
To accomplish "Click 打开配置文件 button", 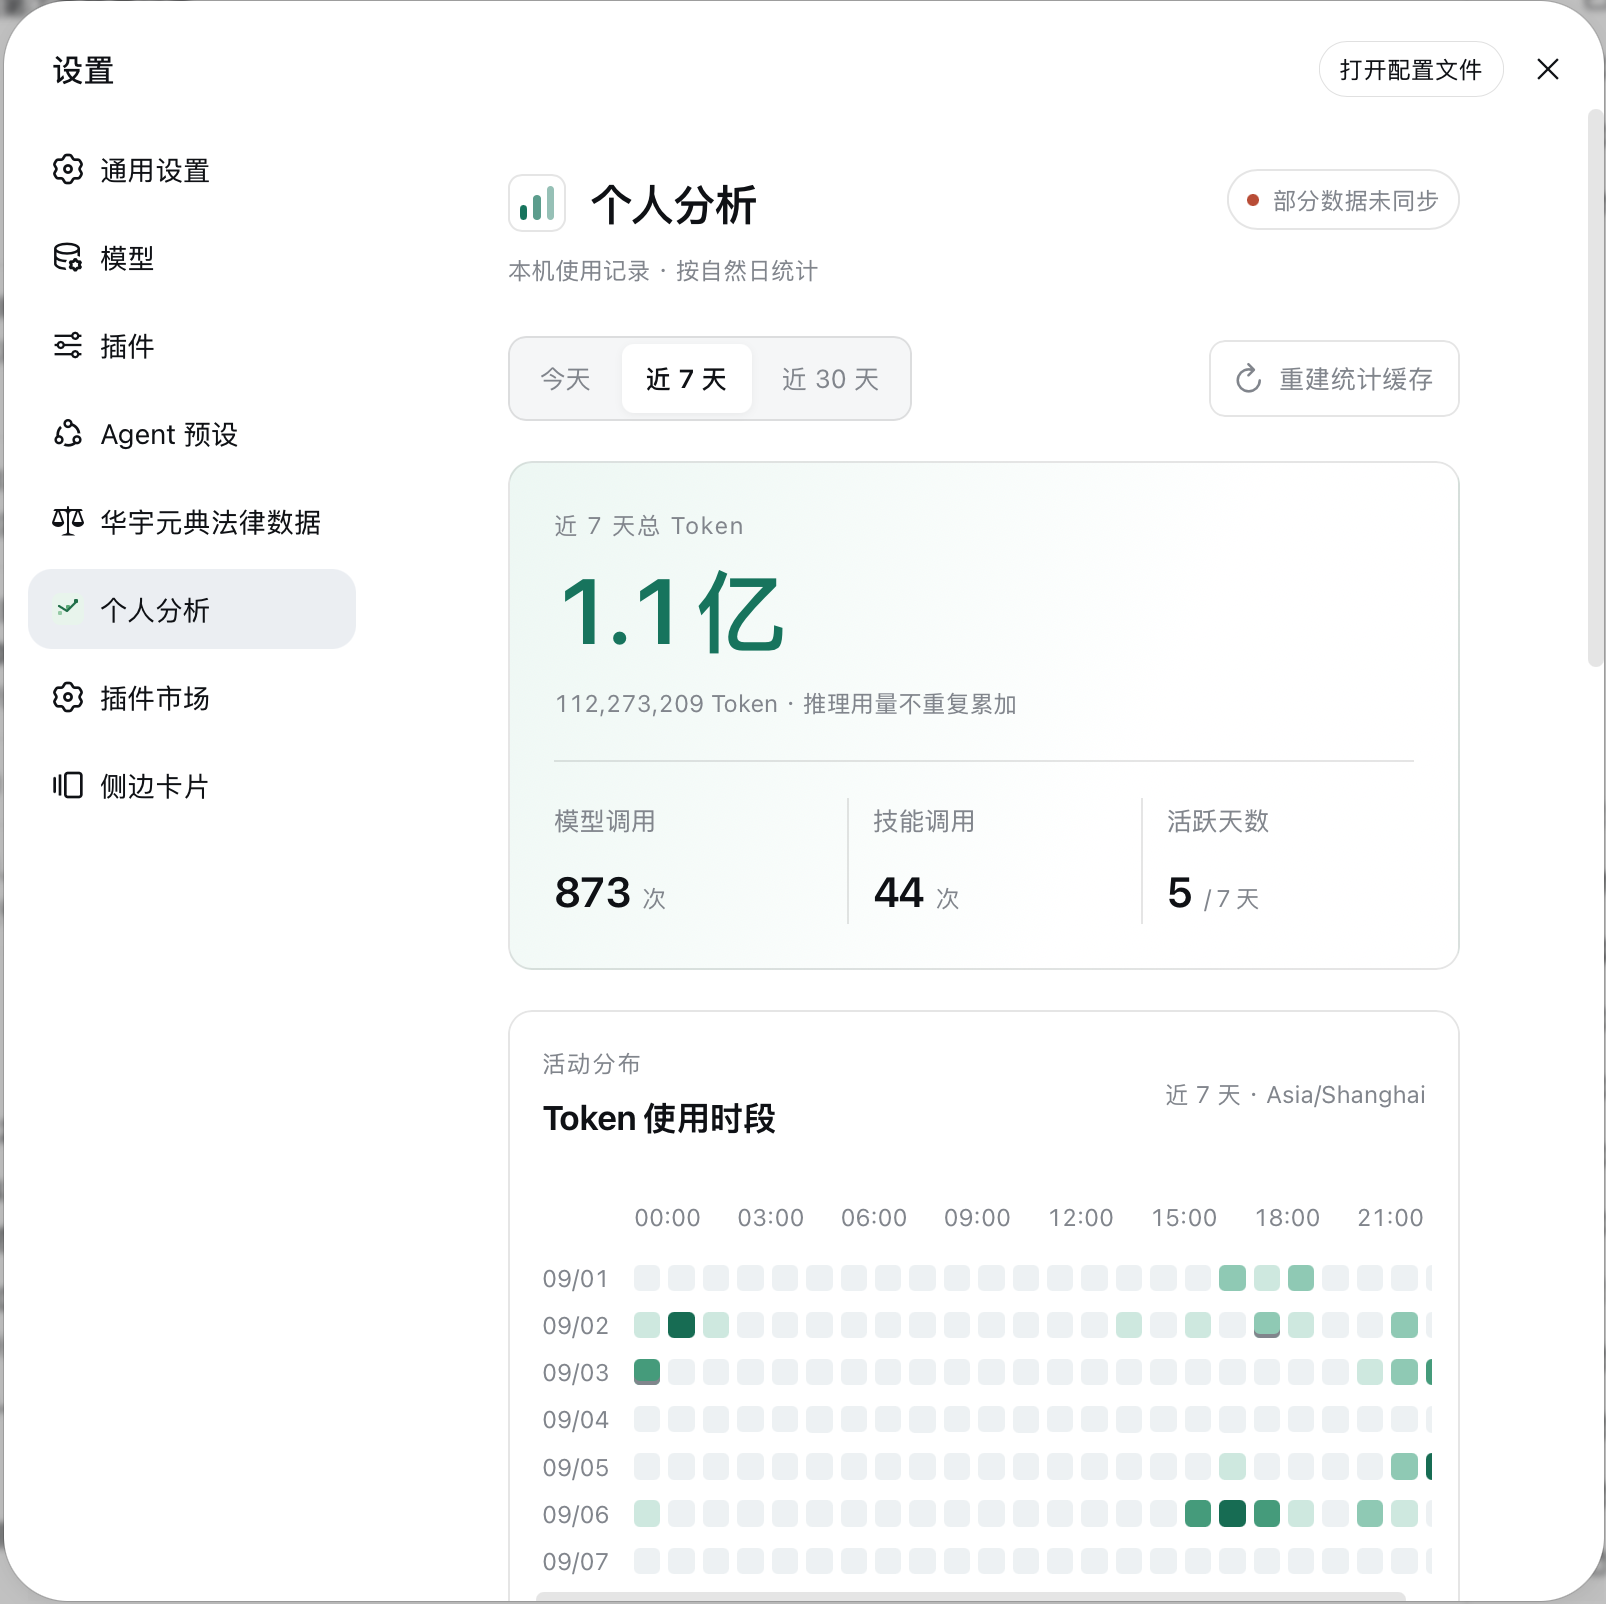I will (1411, 69).
